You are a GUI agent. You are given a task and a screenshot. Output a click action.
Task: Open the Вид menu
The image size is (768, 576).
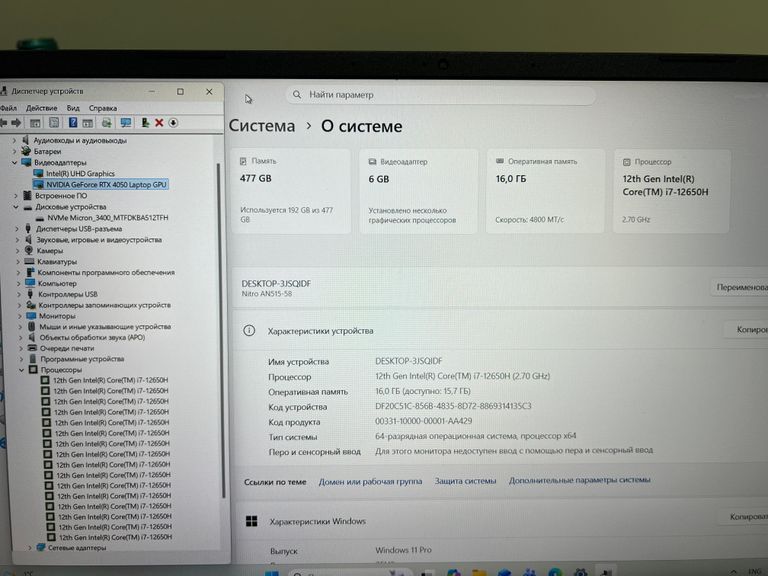click(73, 108)
